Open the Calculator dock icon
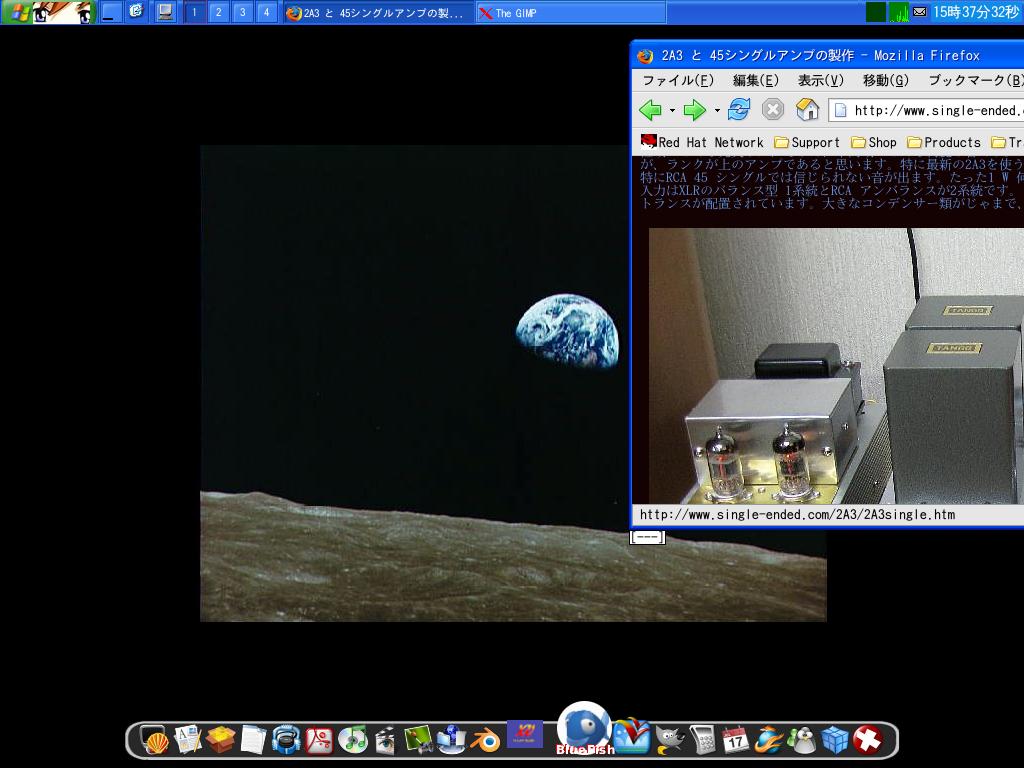 click(x=706, y=740)
